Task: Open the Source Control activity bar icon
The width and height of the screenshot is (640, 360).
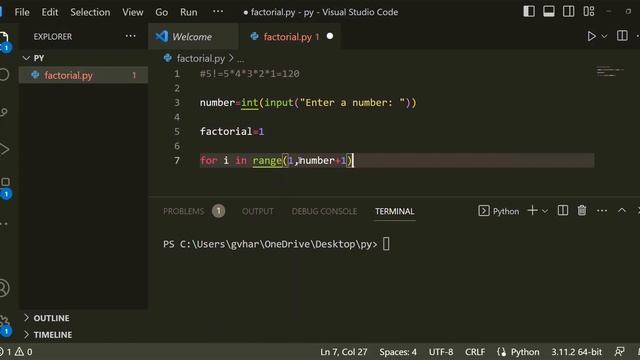Action: 4,112
